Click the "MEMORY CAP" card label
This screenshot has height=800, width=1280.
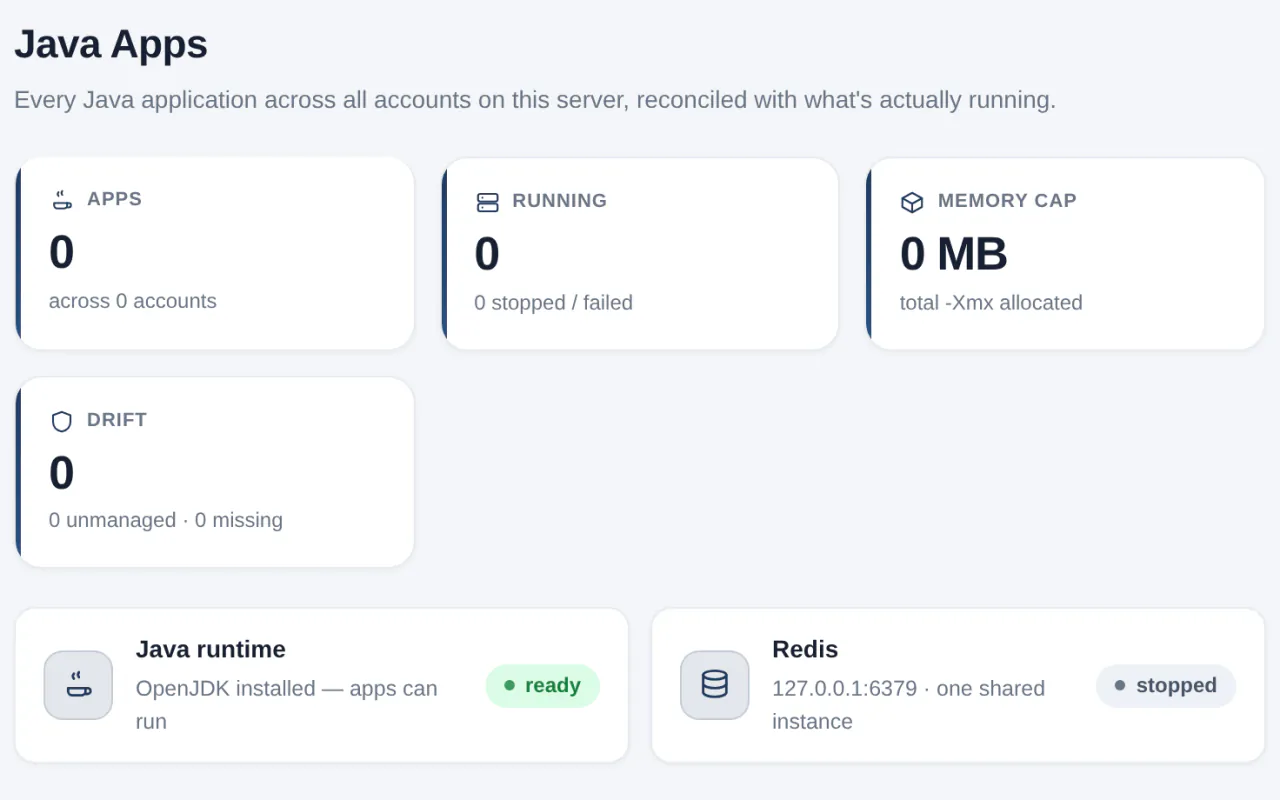[1007, 201]
